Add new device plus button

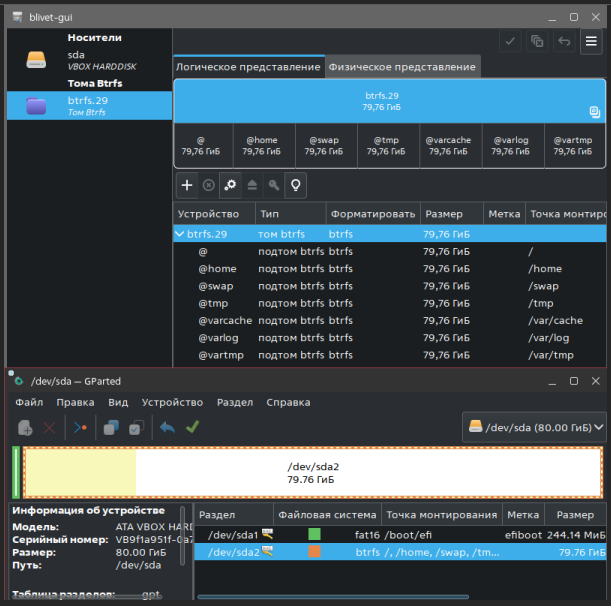pos(187,185)
